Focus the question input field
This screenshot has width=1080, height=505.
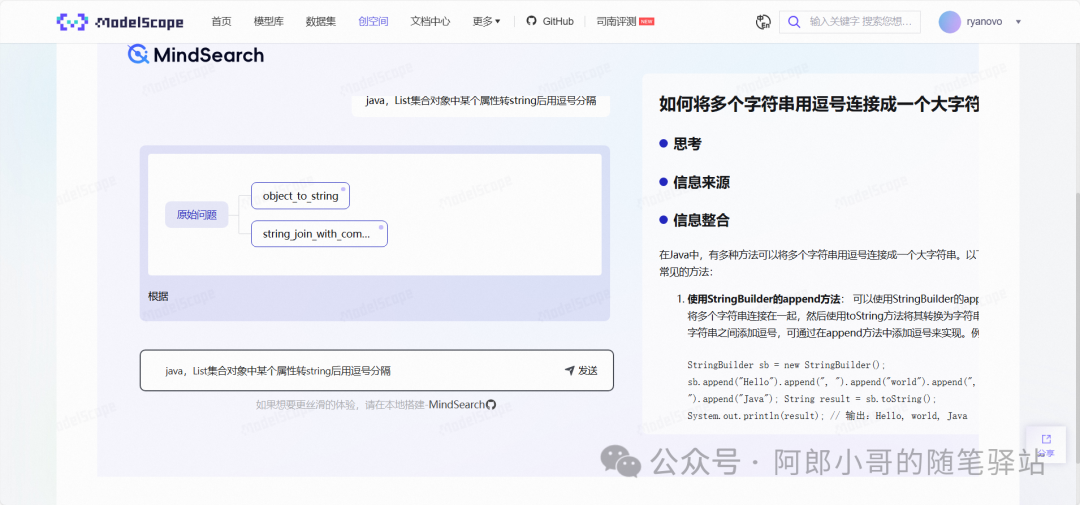pyautogui.click(x=350, y=370)
